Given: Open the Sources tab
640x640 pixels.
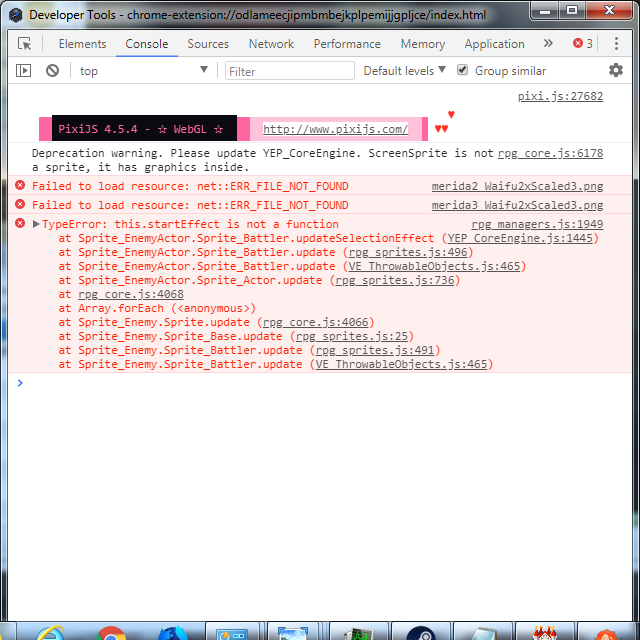Looking at the screenshot, I should click(x=208, y=44).
